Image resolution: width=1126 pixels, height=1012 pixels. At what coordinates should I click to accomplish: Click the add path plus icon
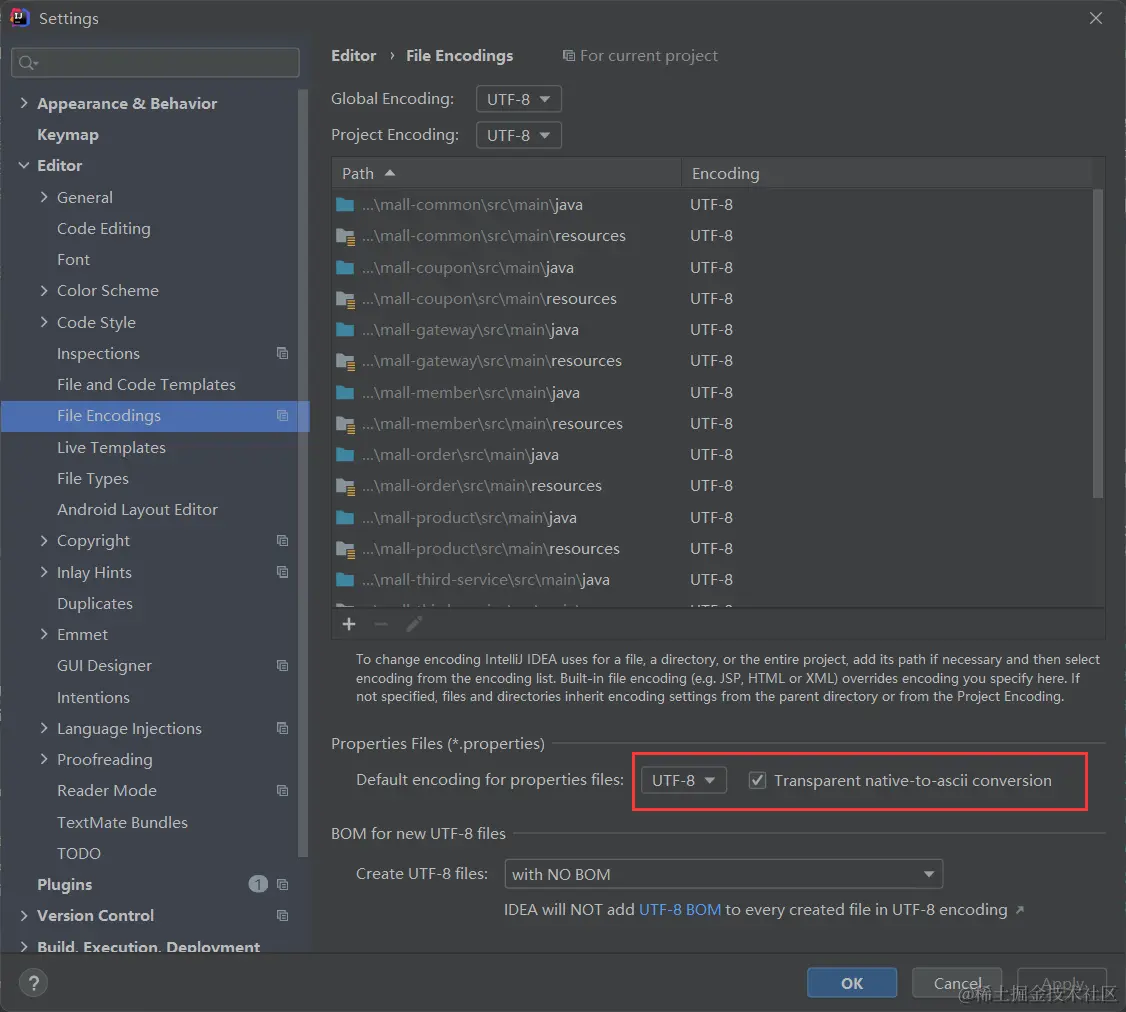tap(349, 624)
